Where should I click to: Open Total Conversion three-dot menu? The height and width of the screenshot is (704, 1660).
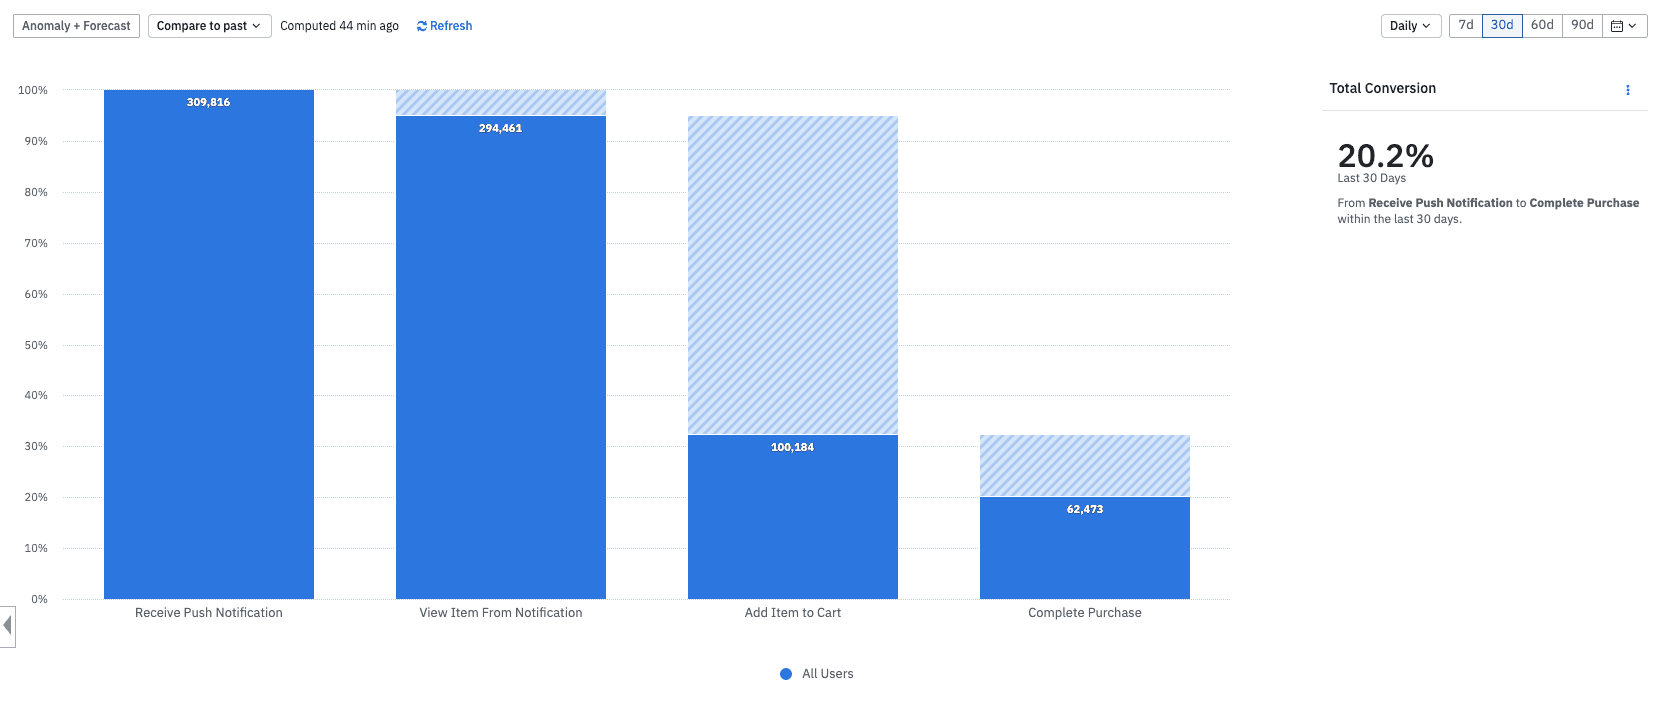[1627, 90]
